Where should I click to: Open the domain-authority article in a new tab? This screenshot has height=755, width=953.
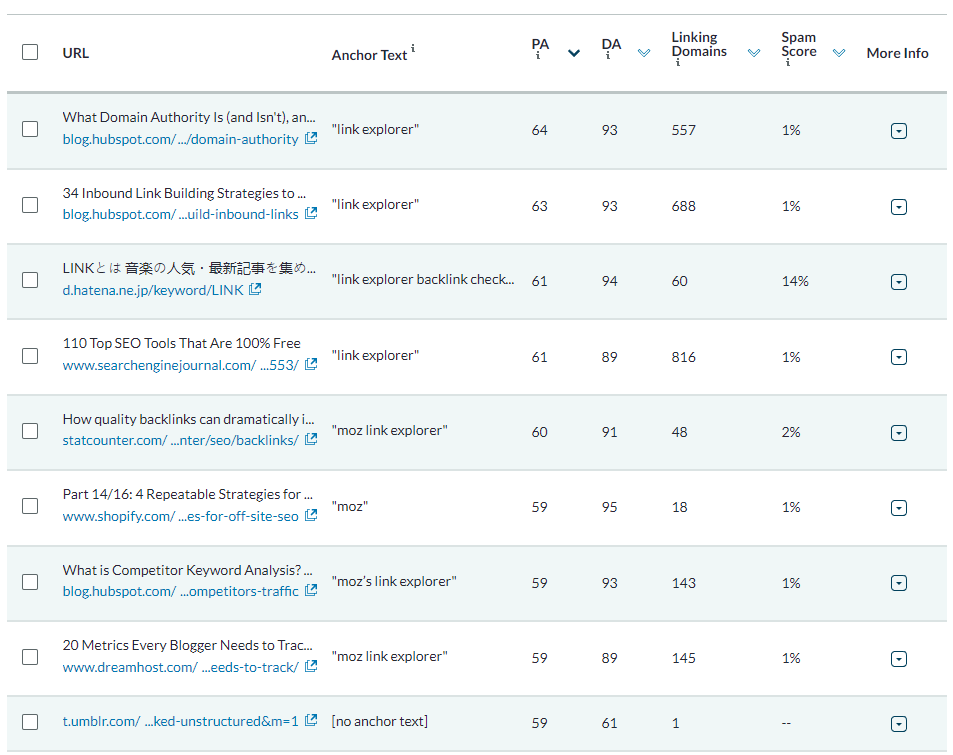click(311, 140)
